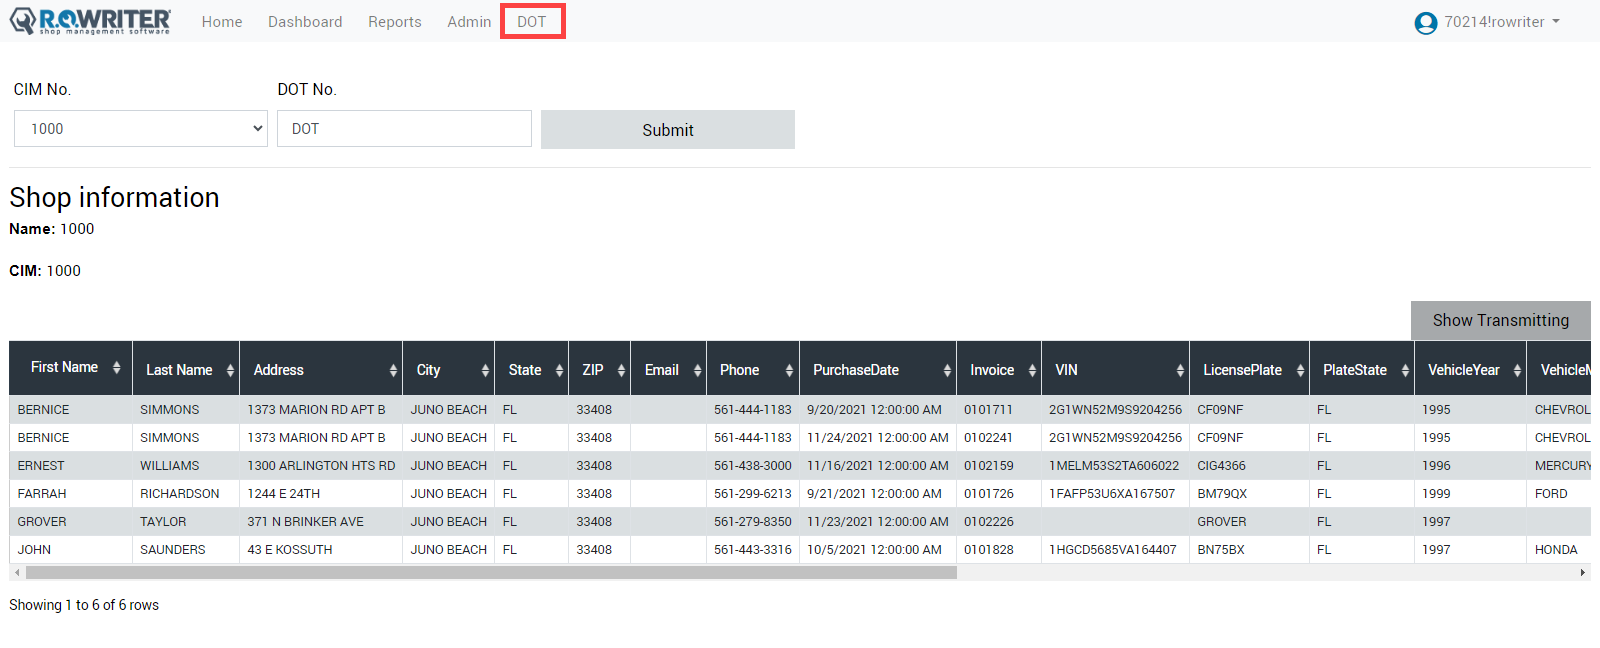Sort the Invoice column via arrows
Image resolution: width=1600 pixels, height=648 pixels.
[x=1032, y=370]
